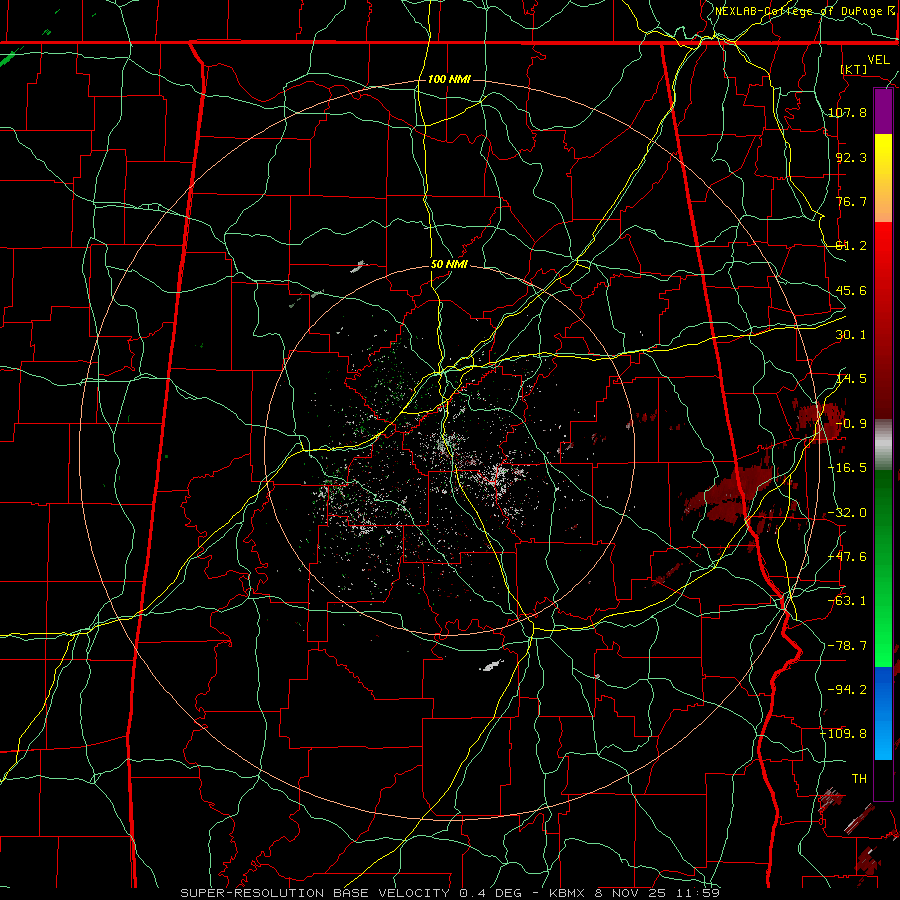Screen dimensions: 900x900
Task: Pick the purple segment of the color bar
Action: (883, 112)
